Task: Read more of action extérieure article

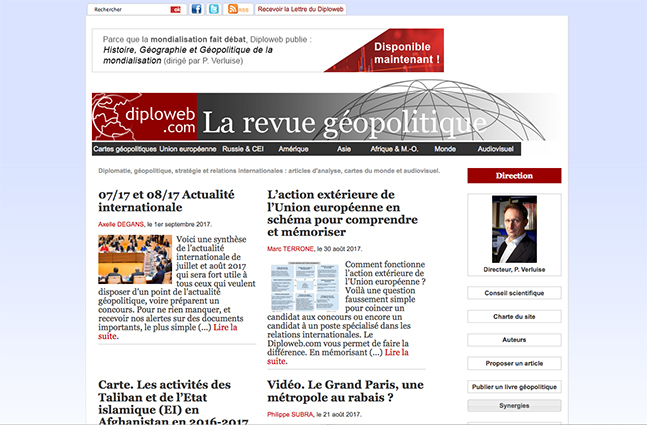Action: 397,352
